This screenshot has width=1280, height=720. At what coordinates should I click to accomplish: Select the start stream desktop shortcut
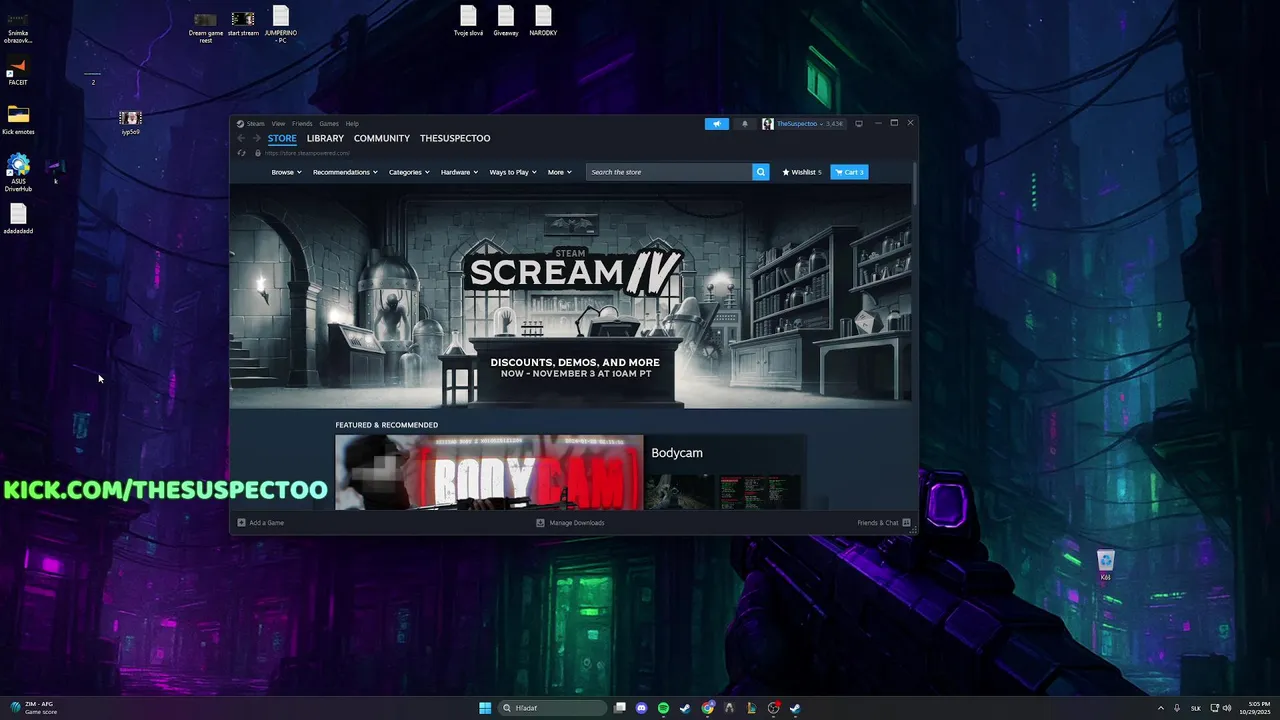243,24
